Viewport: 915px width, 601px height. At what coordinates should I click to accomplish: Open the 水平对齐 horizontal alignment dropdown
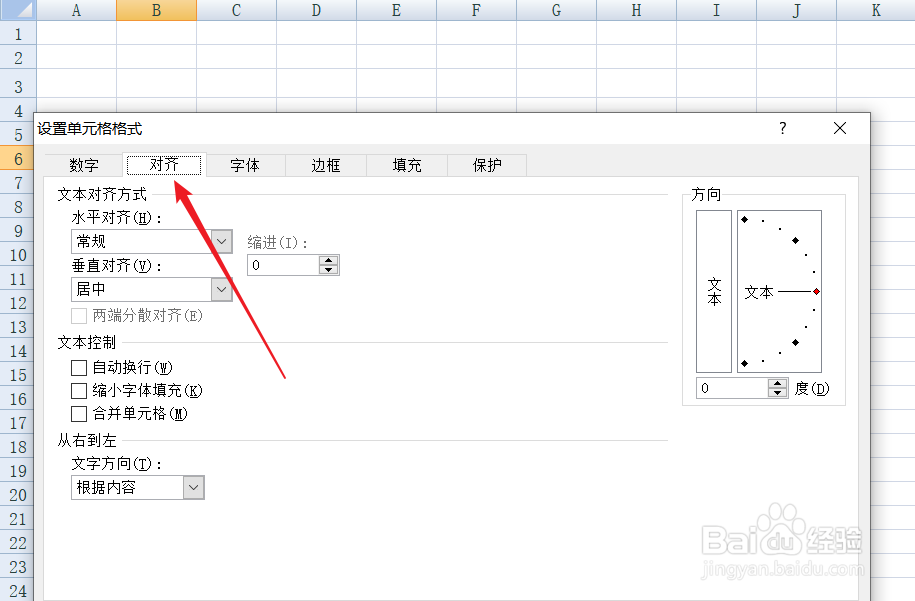(222, 241)
